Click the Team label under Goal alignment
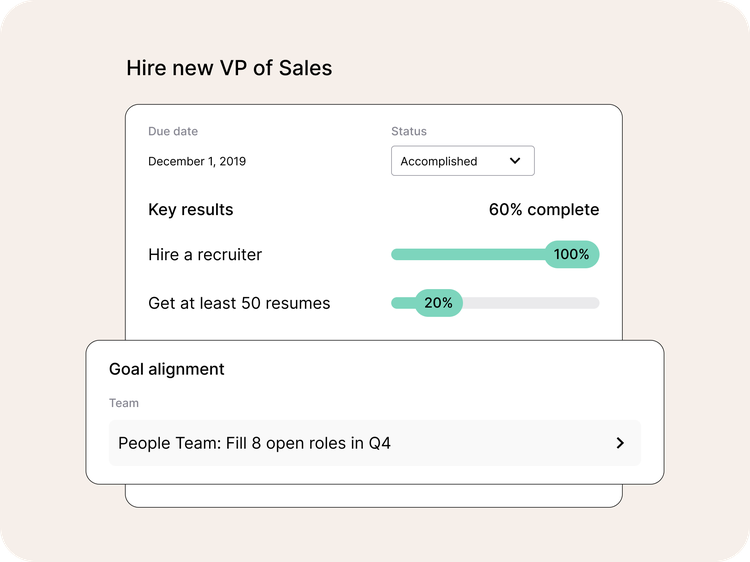Image resolution: width=750 pixels, height=562 pixels. pos(124,403)
